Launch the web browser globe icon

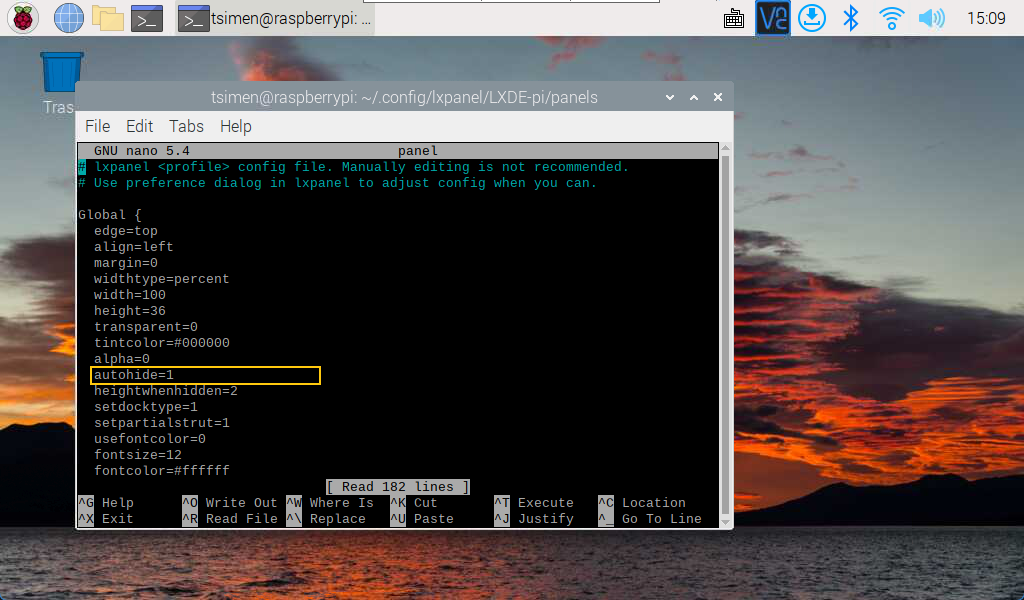pos(68,18)
